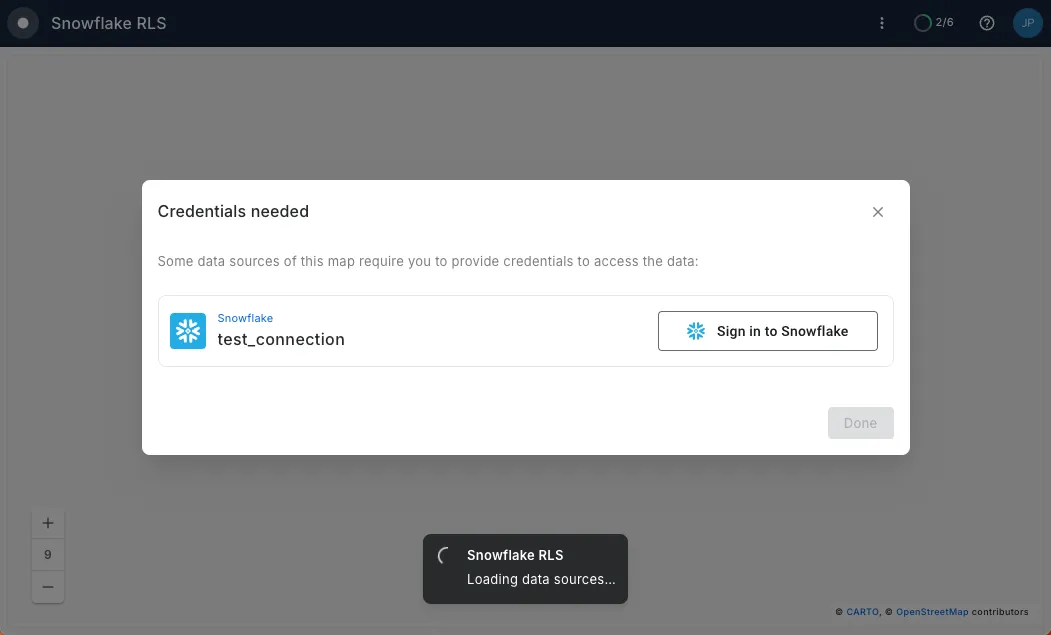Open the CARTO attribution link
1051x635 pixels.
click(x=861, y=611)
